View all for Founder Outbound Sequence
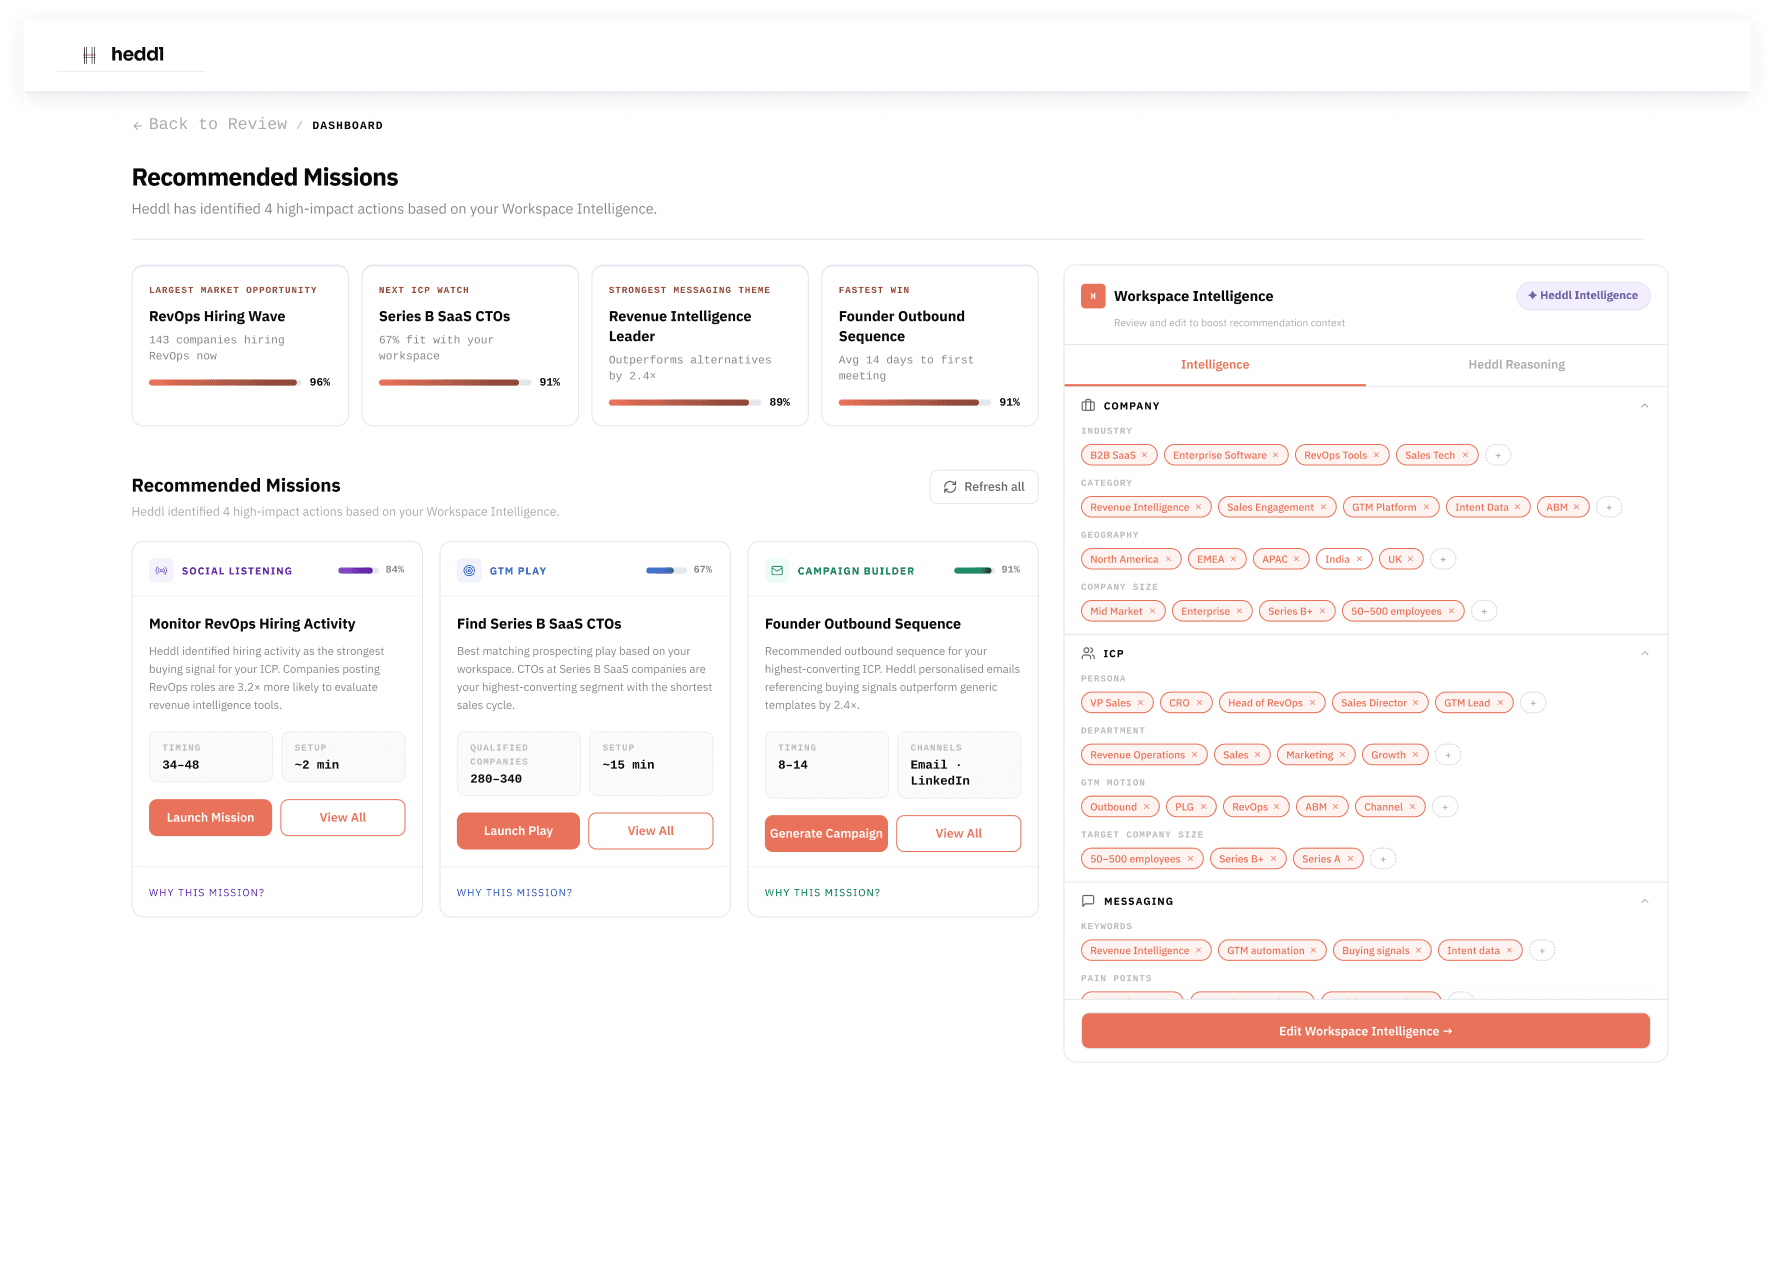 point(959,834)
